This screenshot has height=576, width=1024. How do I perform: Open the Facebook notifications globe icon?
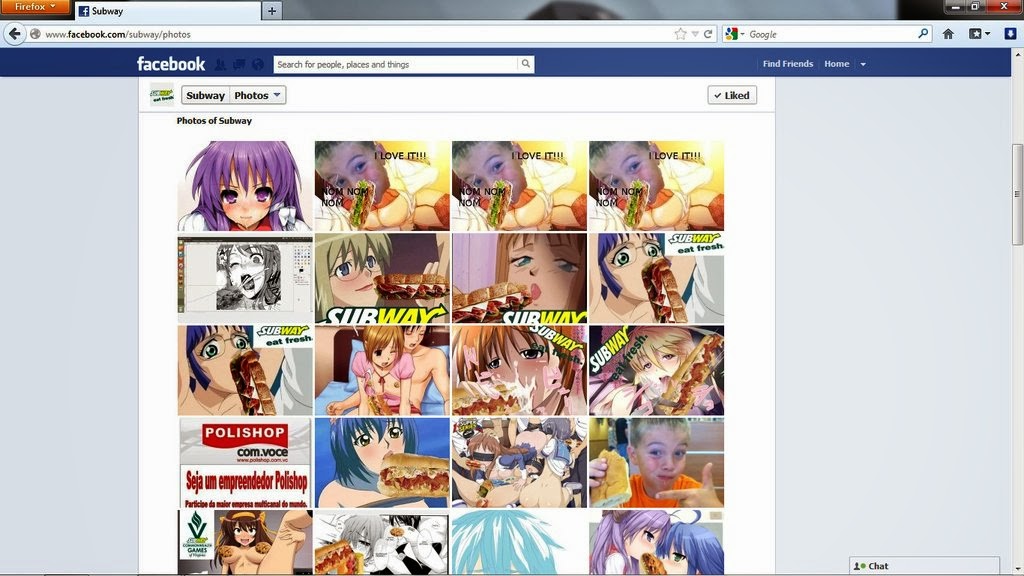pos(258,64)
